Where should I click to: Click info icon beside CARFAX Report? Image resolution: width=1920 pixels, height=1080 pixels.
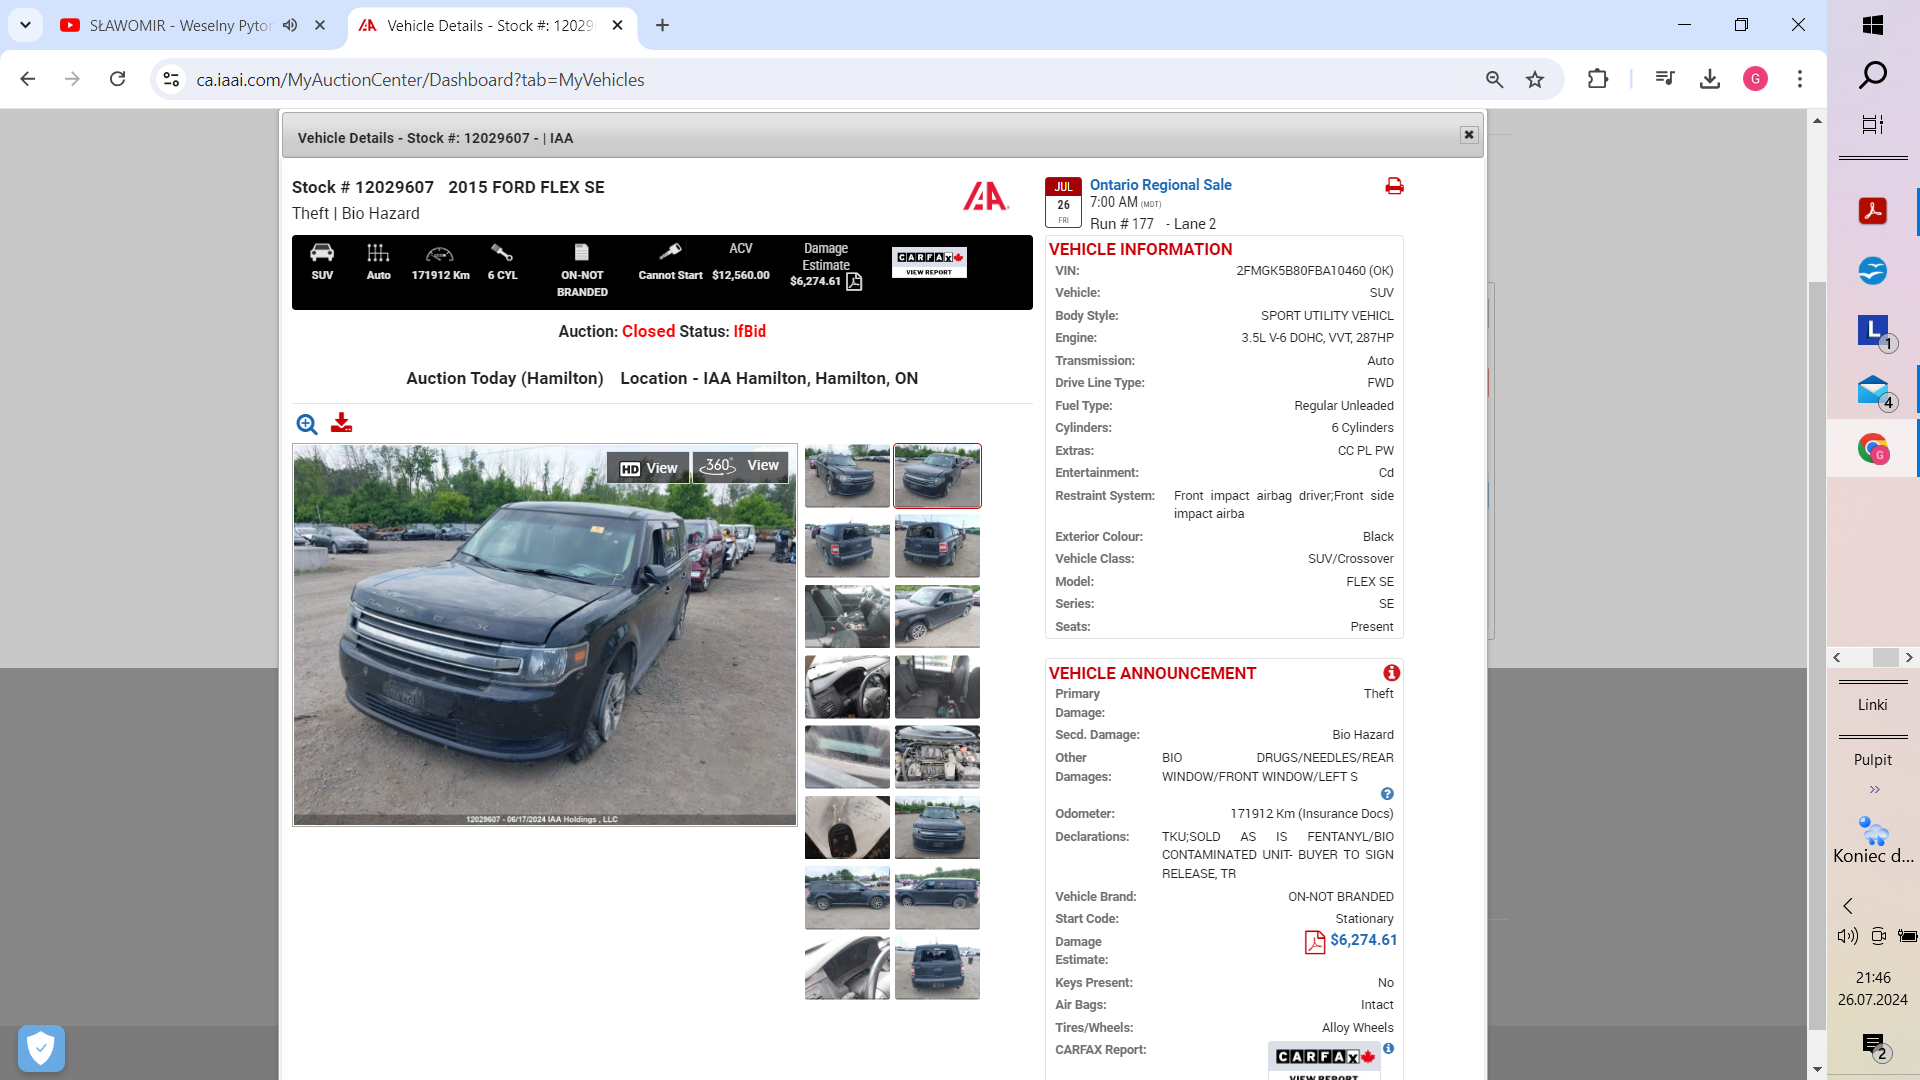pyautogui.click(x=1388, y=1049)
